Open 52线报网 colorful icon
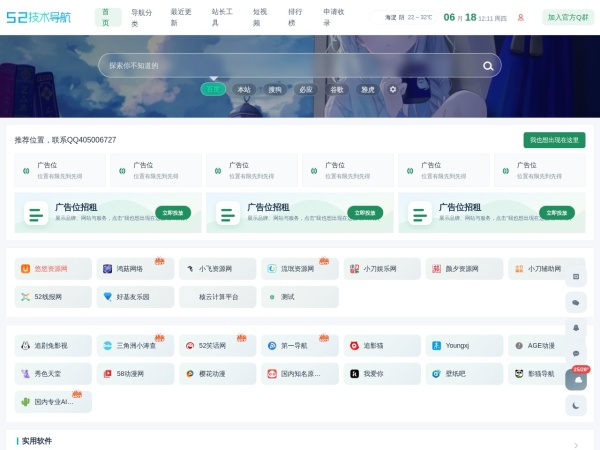Viewport: 600px width, 450px height. (25, 297)
